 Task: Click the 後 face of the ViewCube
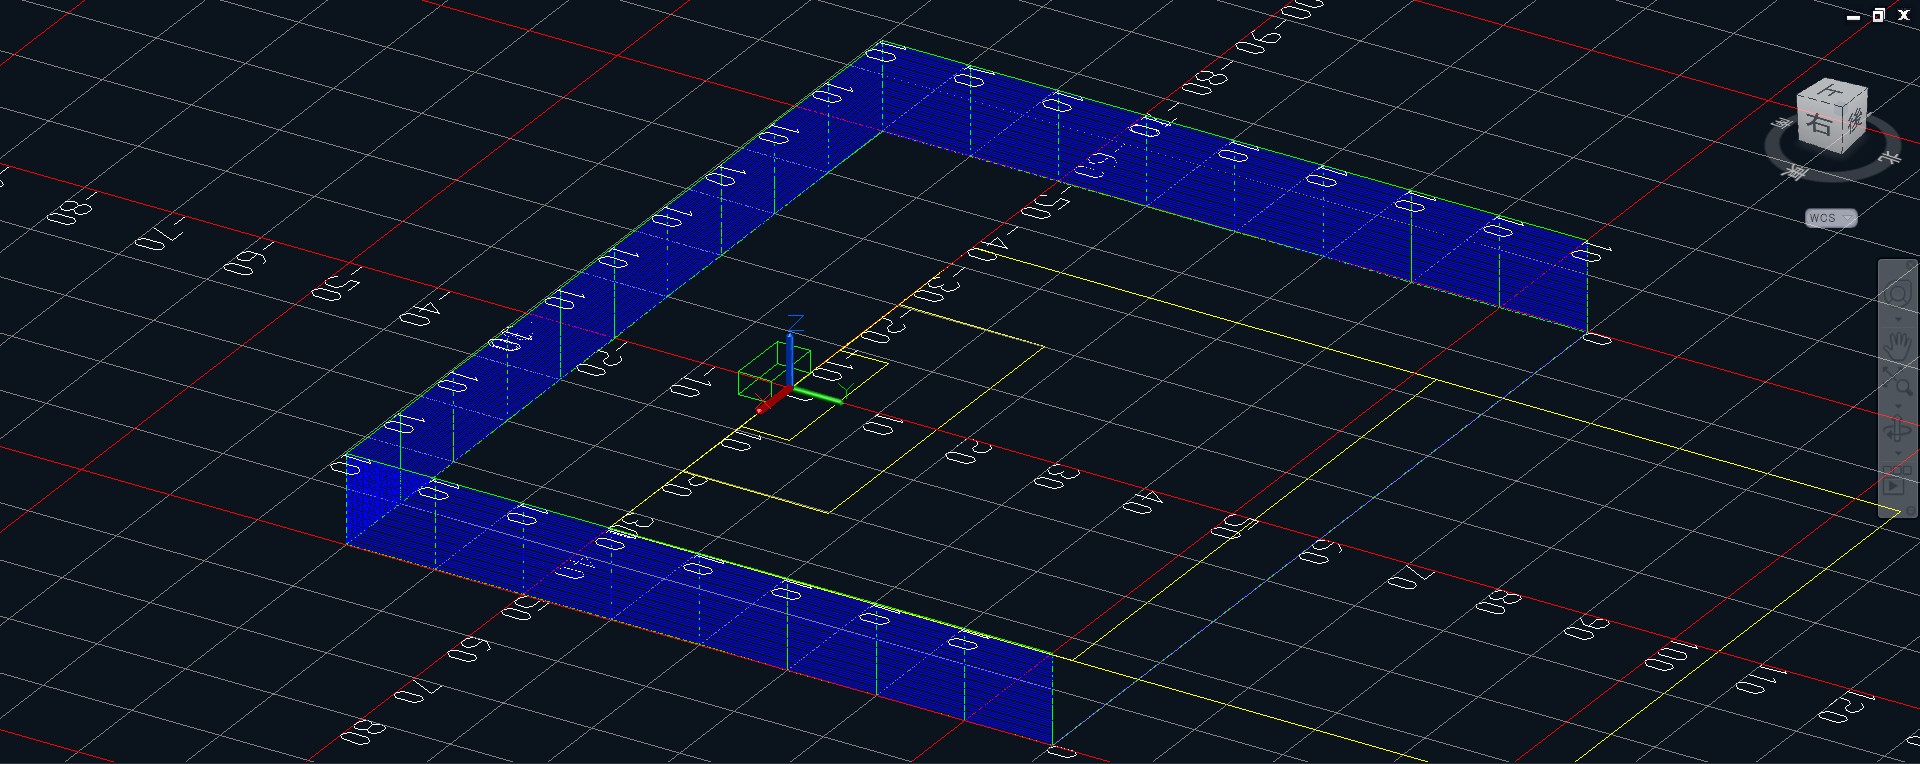(1854, 120)
